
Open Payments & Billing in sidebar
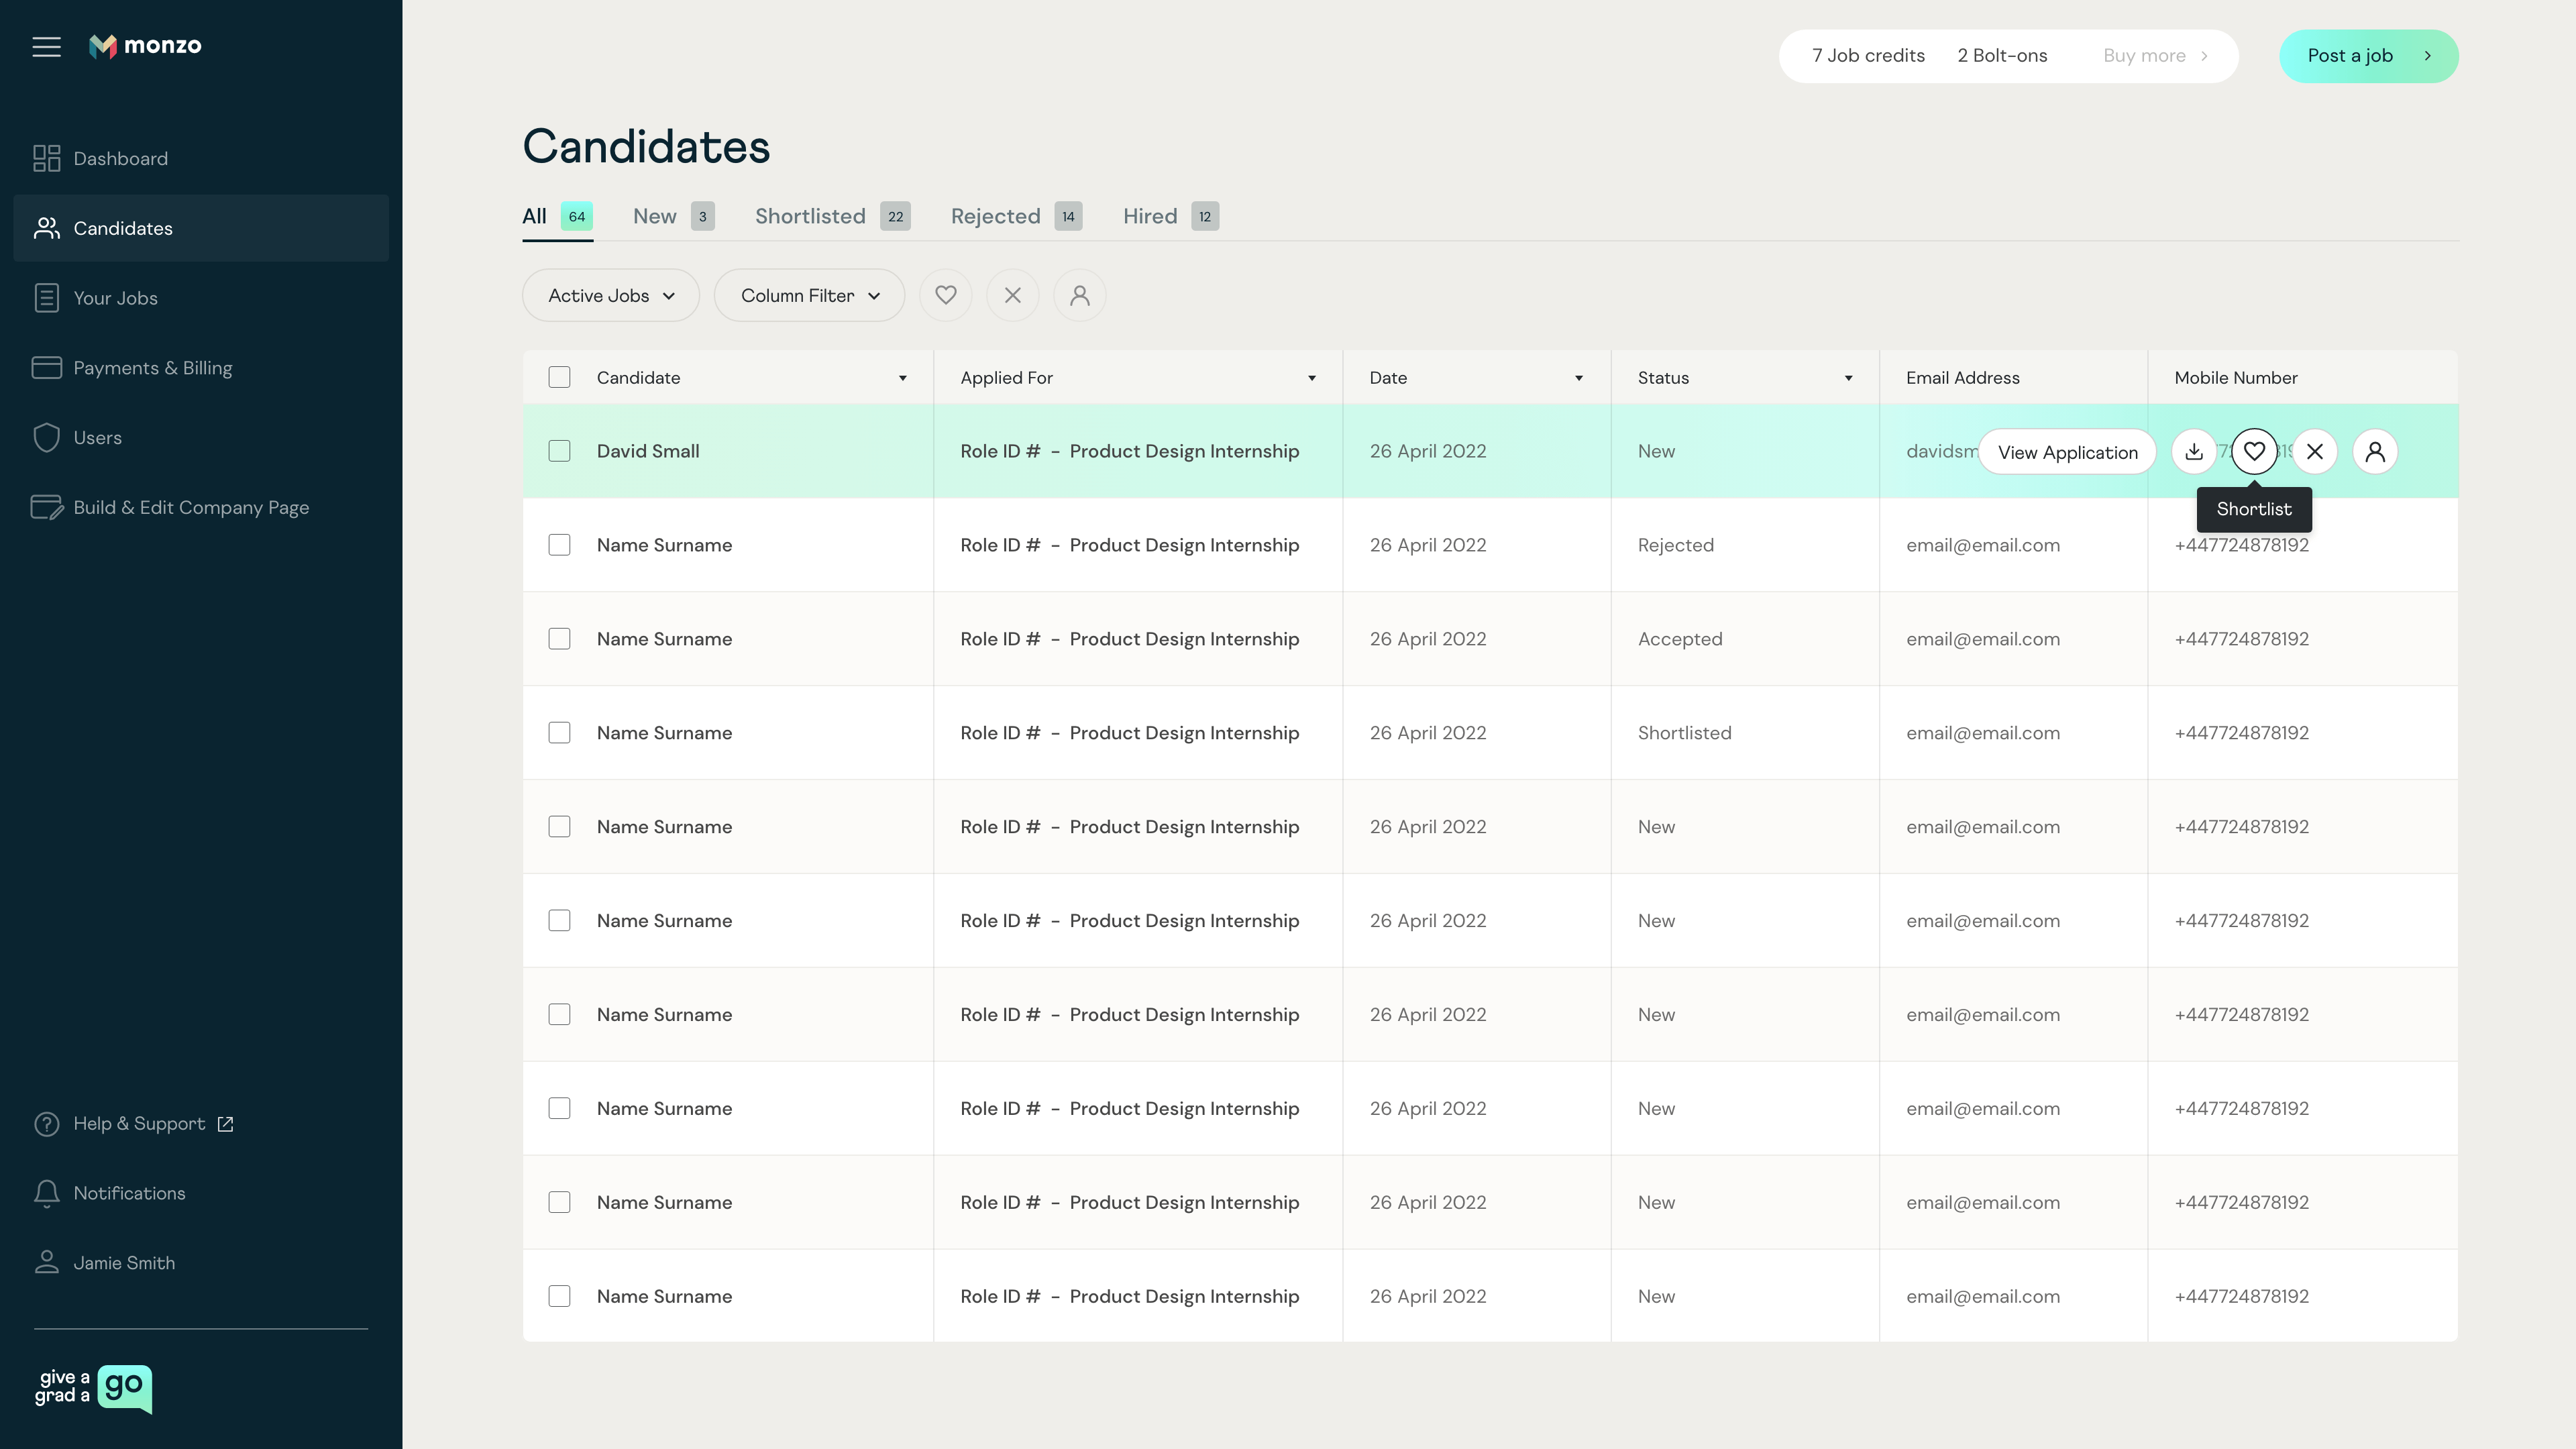[x=152, y=368]
